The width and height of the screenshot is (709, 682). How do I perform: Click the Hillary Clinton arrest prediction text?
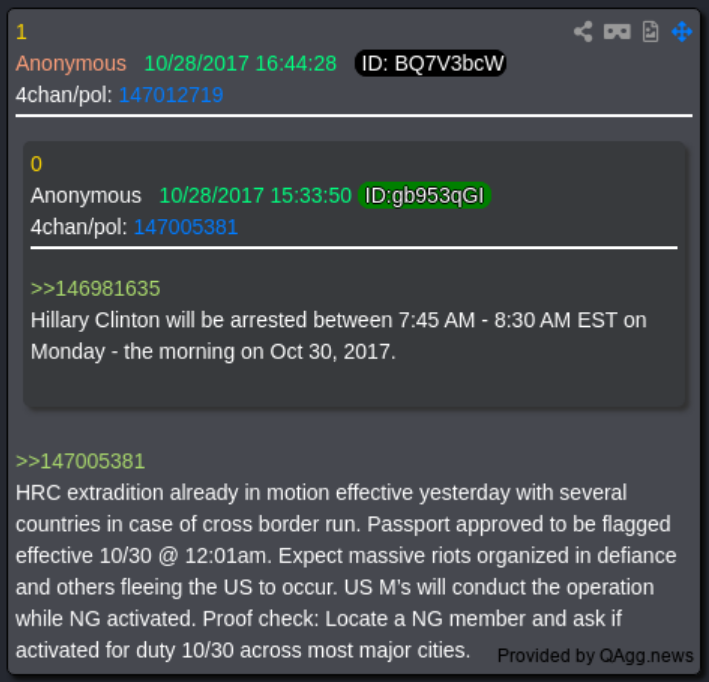pos(339,336)
